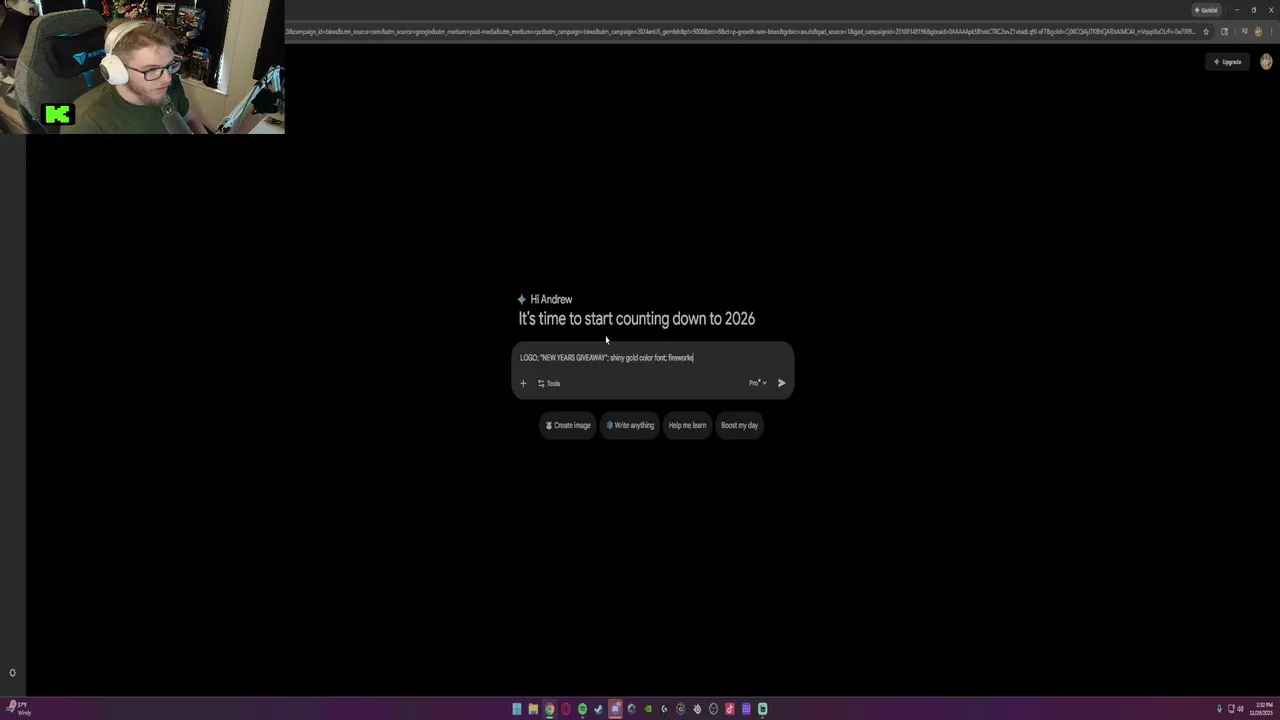Switch to Chrome in the taskbar
The image size is (1280, 720).
549,709
